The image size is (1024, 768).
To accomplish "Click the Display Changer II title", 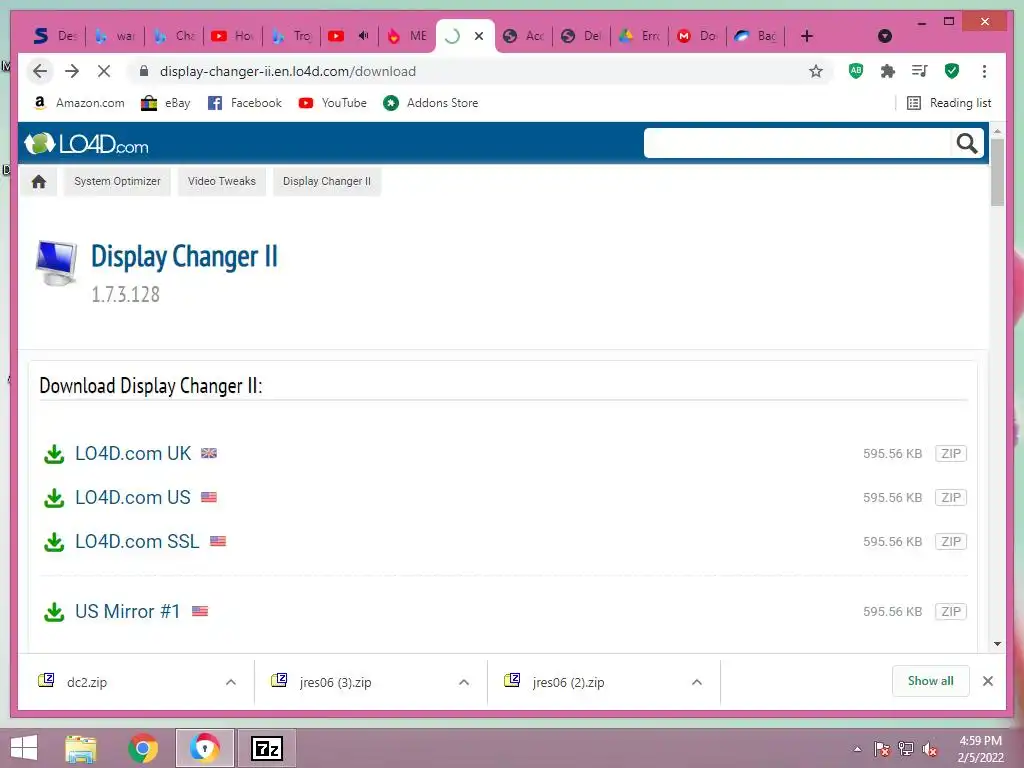I will pyautogui.click(x=184, y=257).
